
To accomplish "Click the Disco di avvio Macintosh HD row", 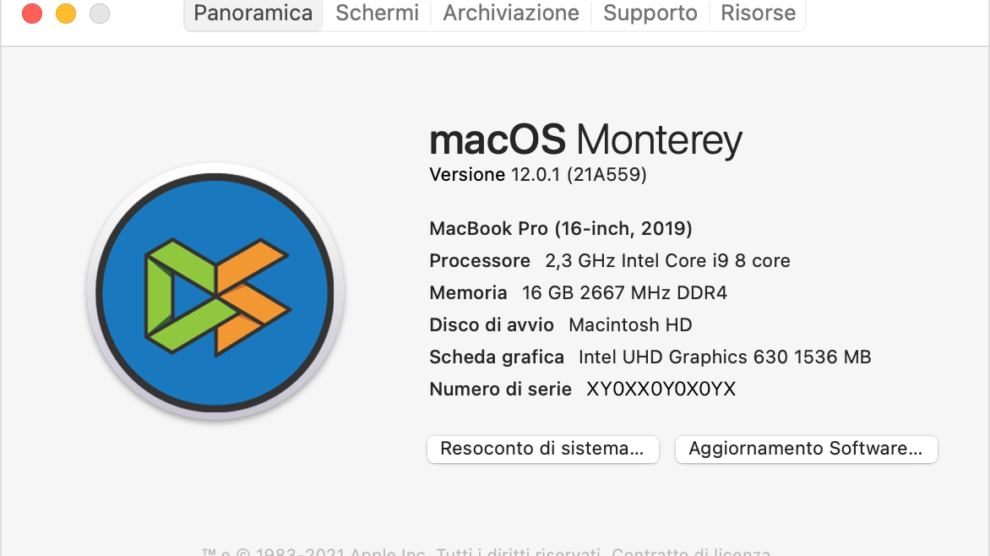I will coord(560,325).
